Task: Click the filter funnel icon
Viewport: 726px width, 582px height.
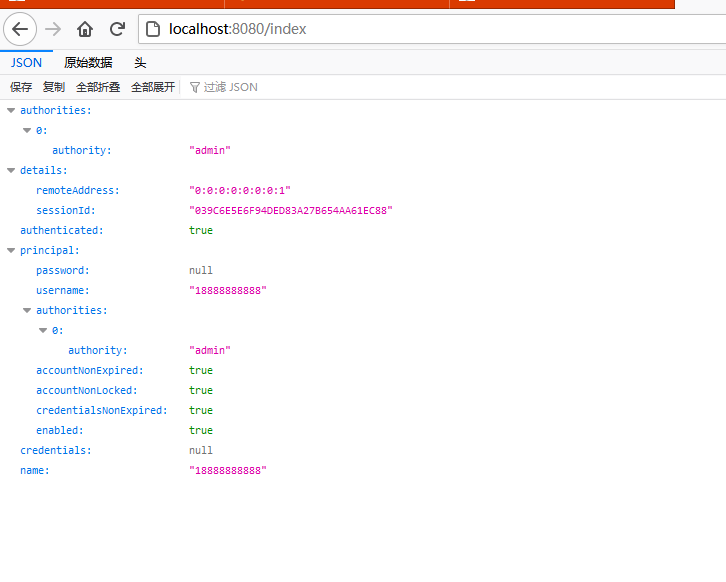Action: [x=194, y=87]
